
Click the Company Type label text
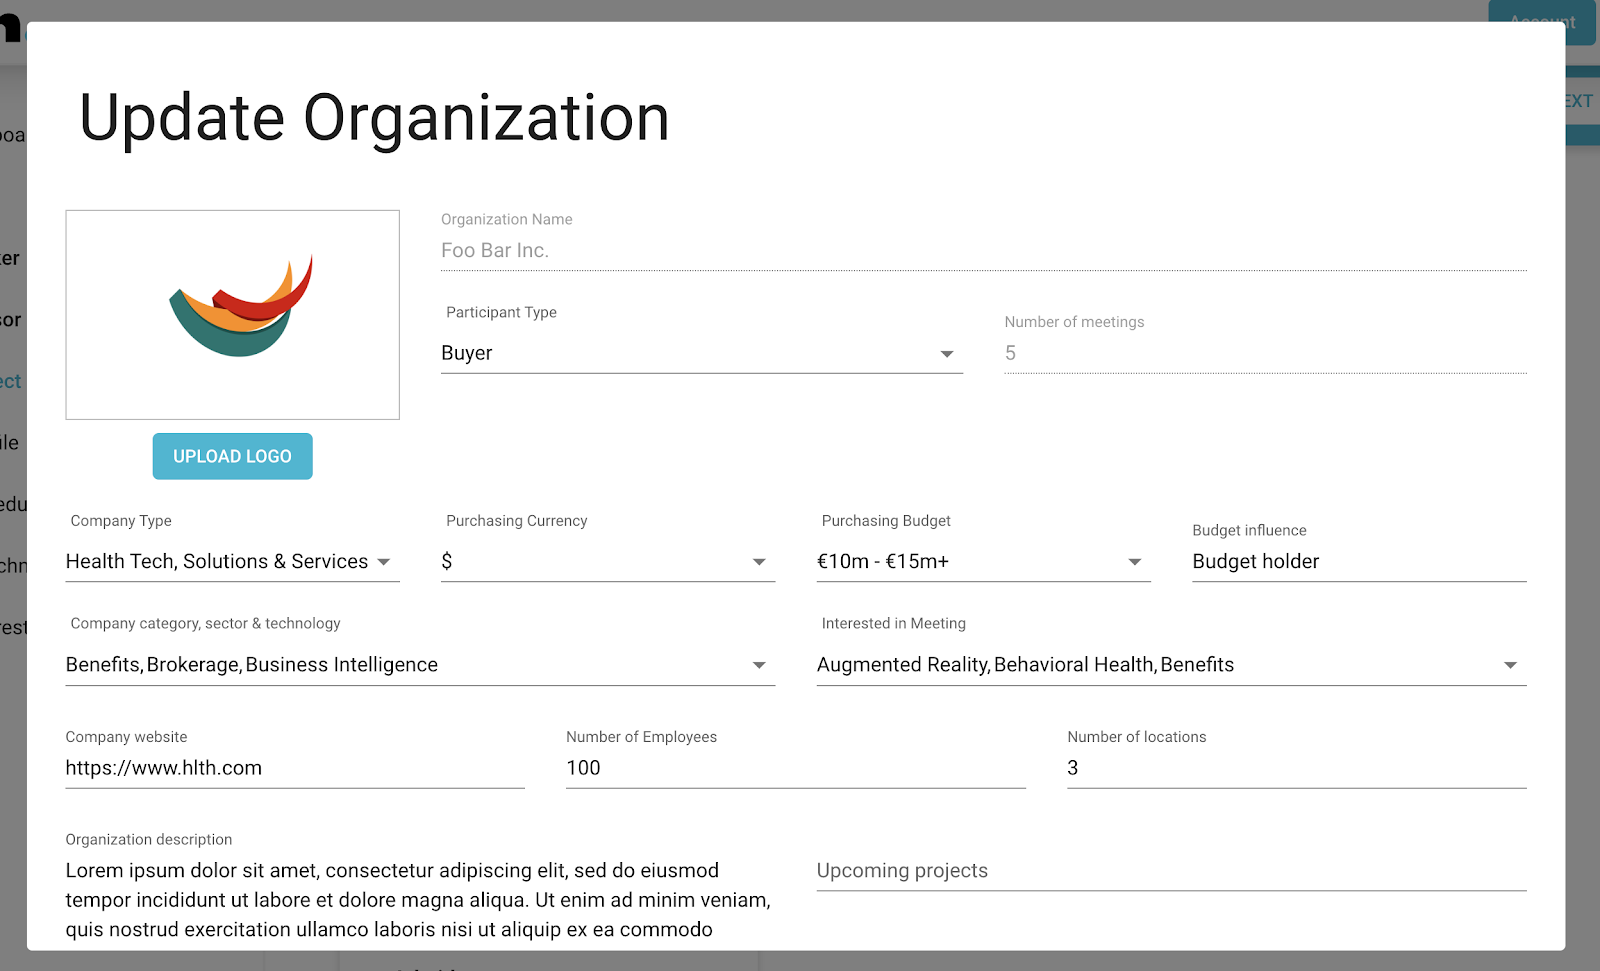tap(121, 521)
